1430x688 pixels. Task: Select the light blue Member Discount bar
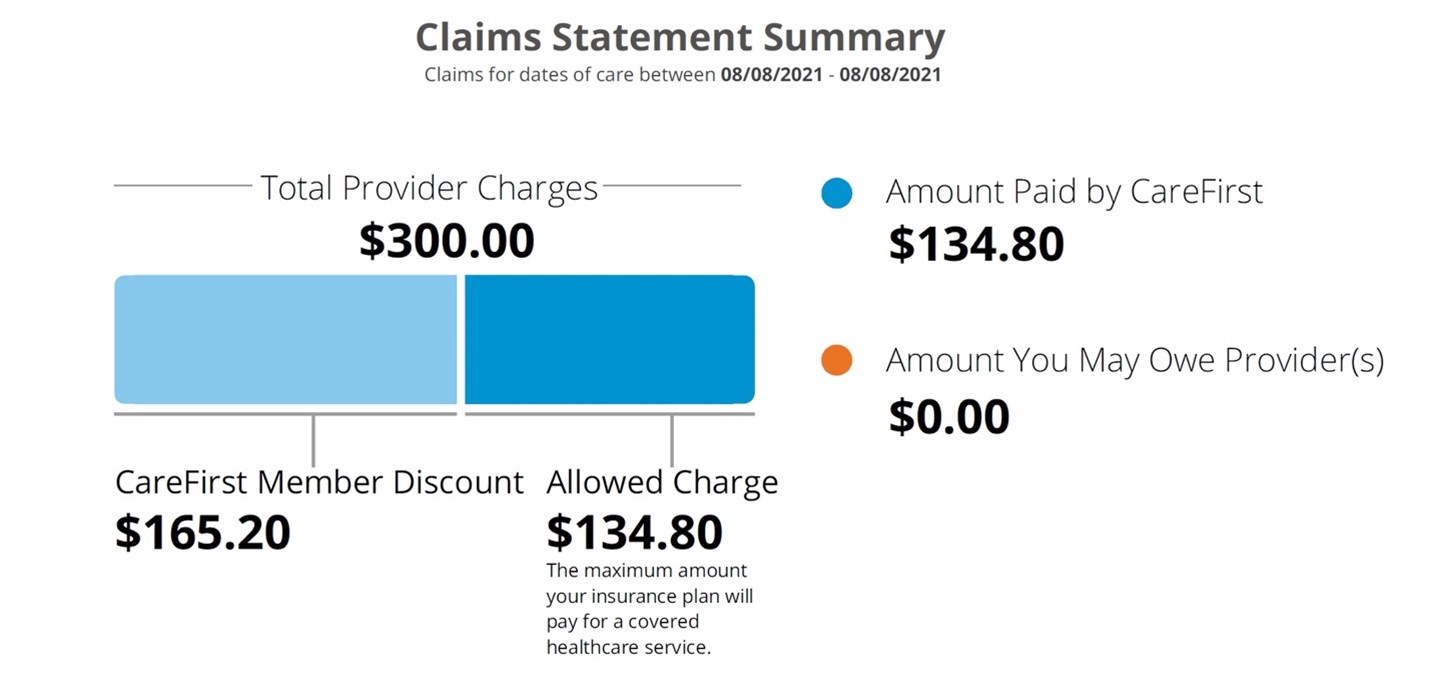pyautogui.click(x=285, y=339)
